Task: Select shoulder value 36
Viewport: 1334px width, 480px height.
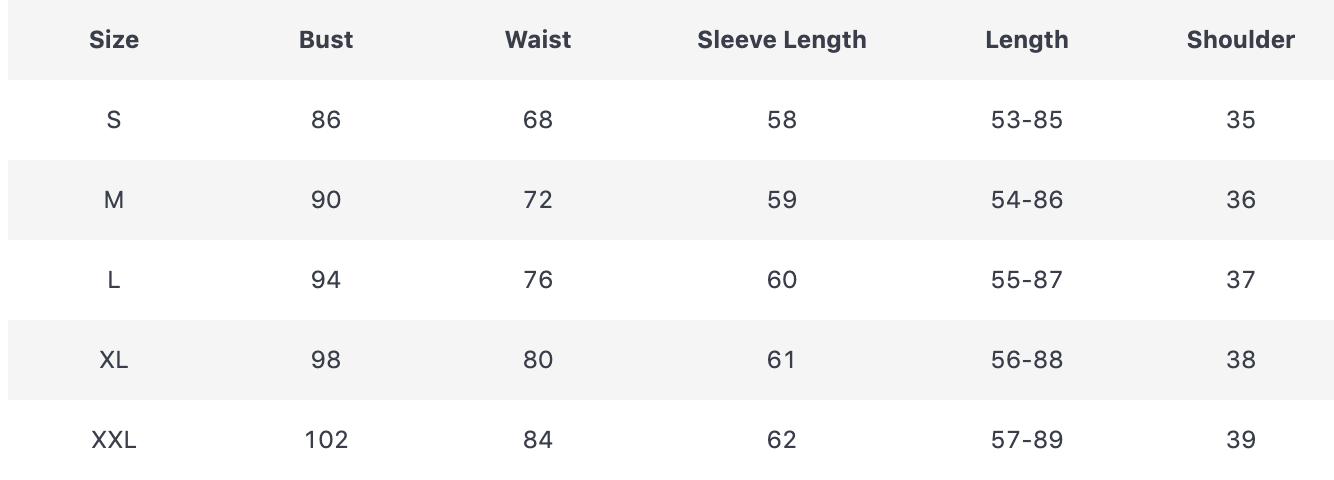Action: 1241,200
